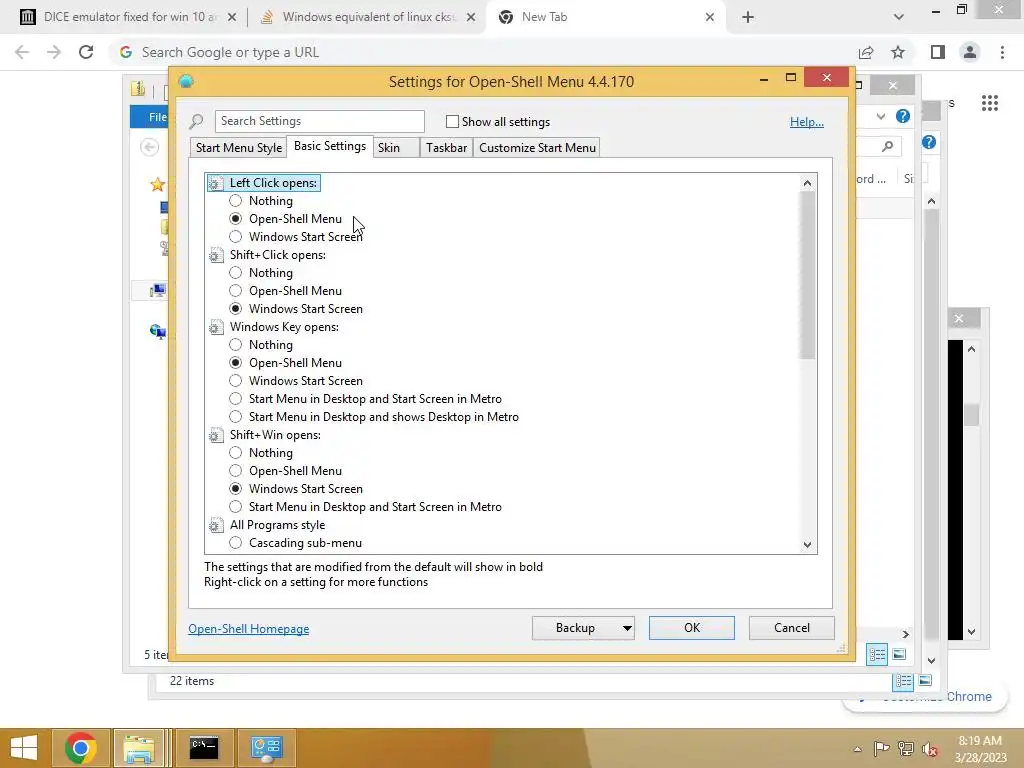Reload the page in Chrome
Viewport: 1024px width, 768px height.
click(86, 52)
